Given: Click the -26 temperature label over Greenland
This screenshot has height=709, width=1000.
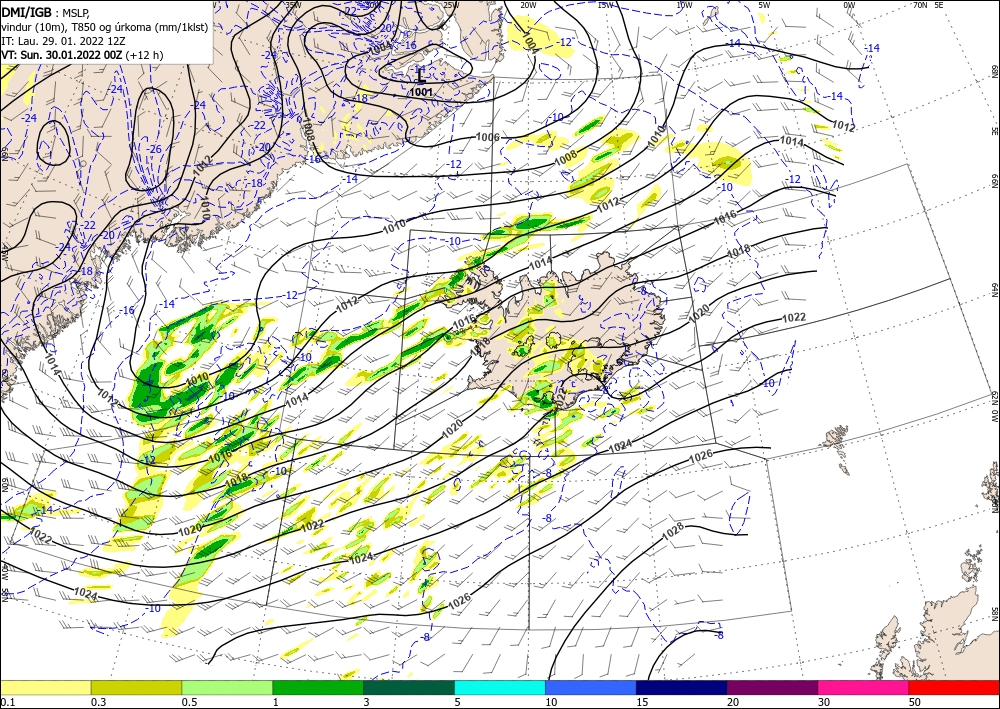Looking at the screenshot, I should [x=156, y=149].
